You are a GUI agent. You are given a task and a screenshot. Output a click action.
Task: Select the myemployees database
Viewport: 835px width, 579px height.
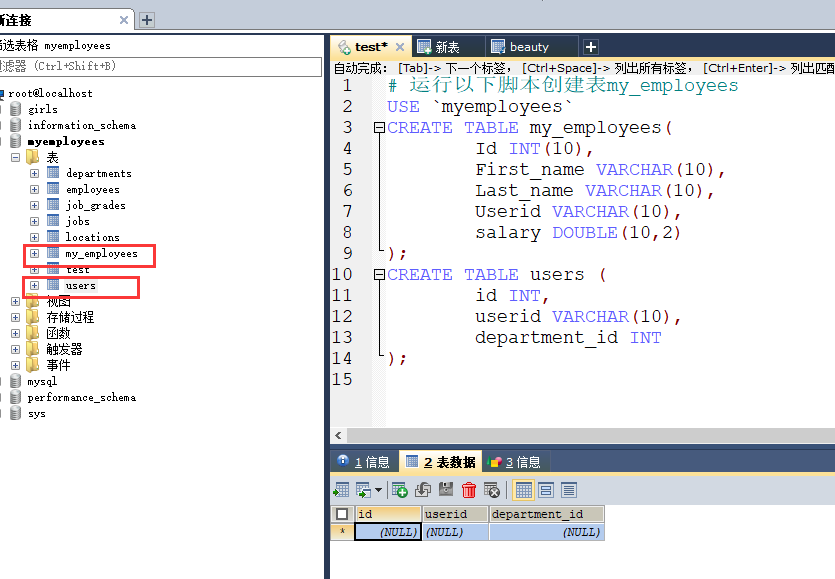pos(66,141)
